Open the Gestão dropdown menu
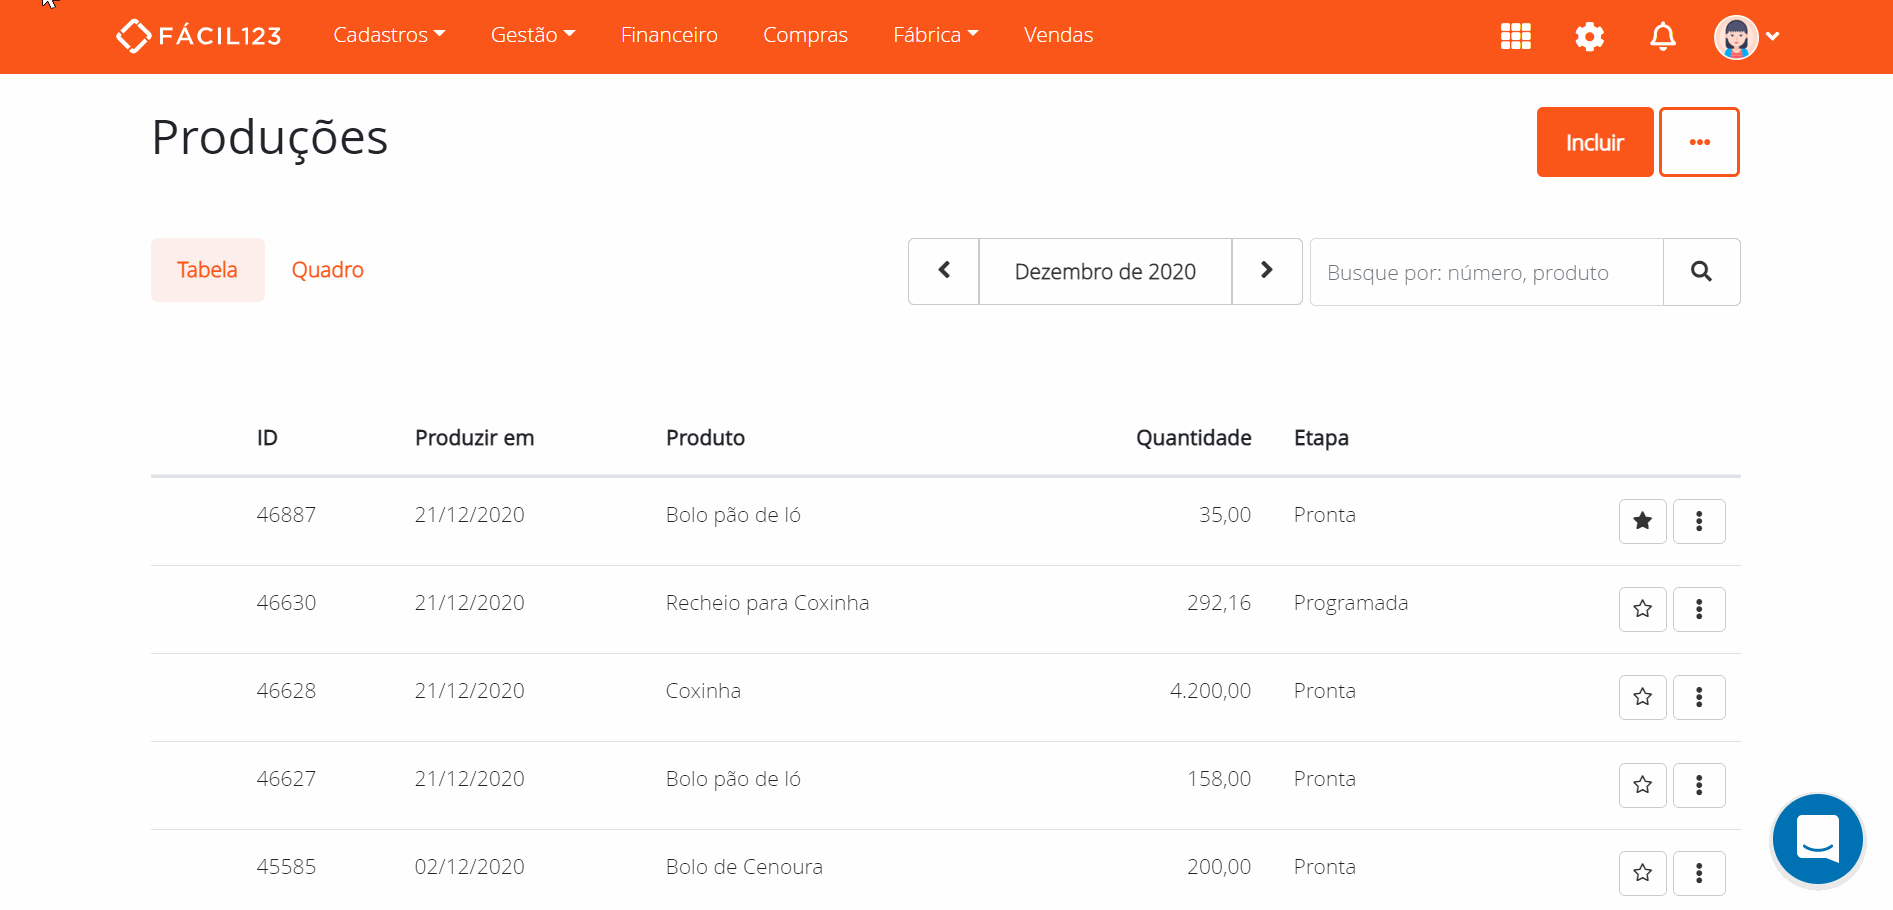1893x910 pixels. click(532, 34)
